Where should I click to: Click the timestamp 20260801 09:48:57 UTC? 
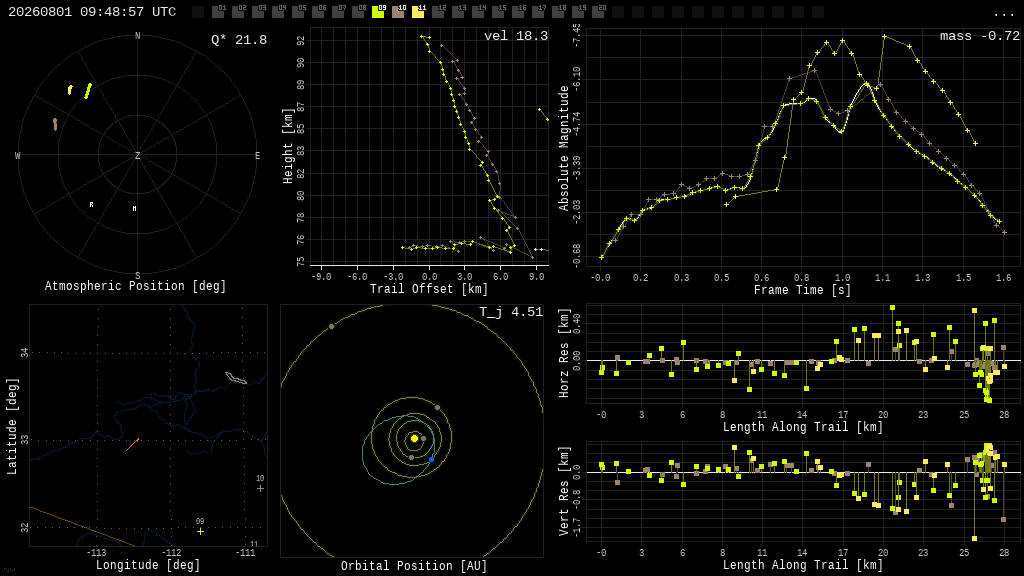pyautogui.click(x=92, y=12)
